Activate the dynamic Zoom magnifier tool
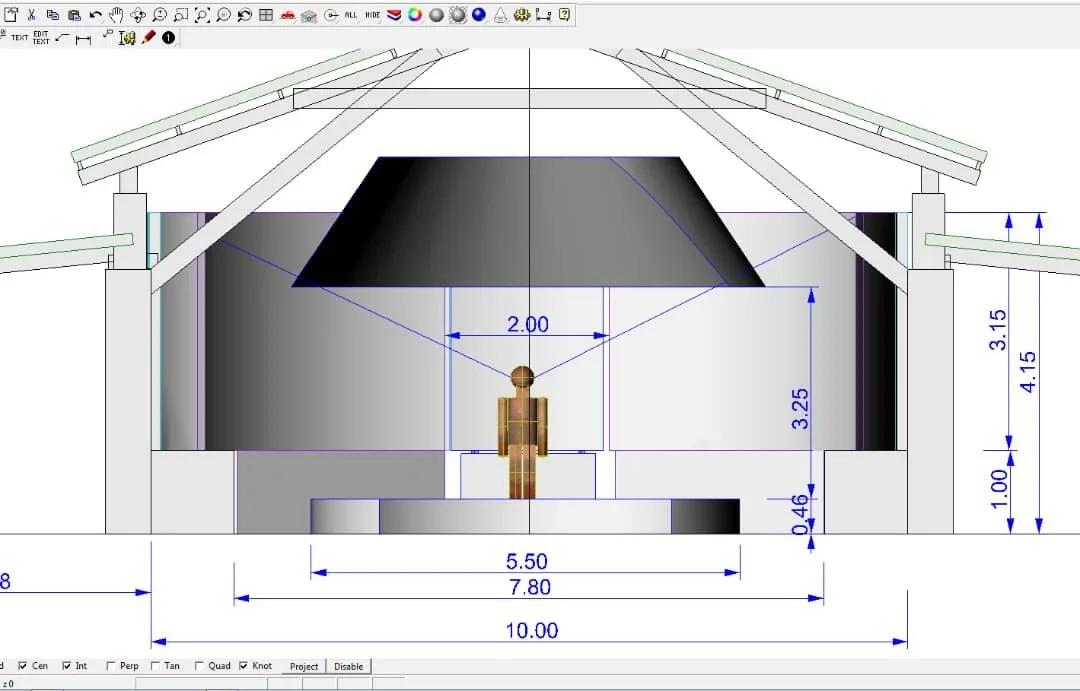 click(x=159, y=14)
